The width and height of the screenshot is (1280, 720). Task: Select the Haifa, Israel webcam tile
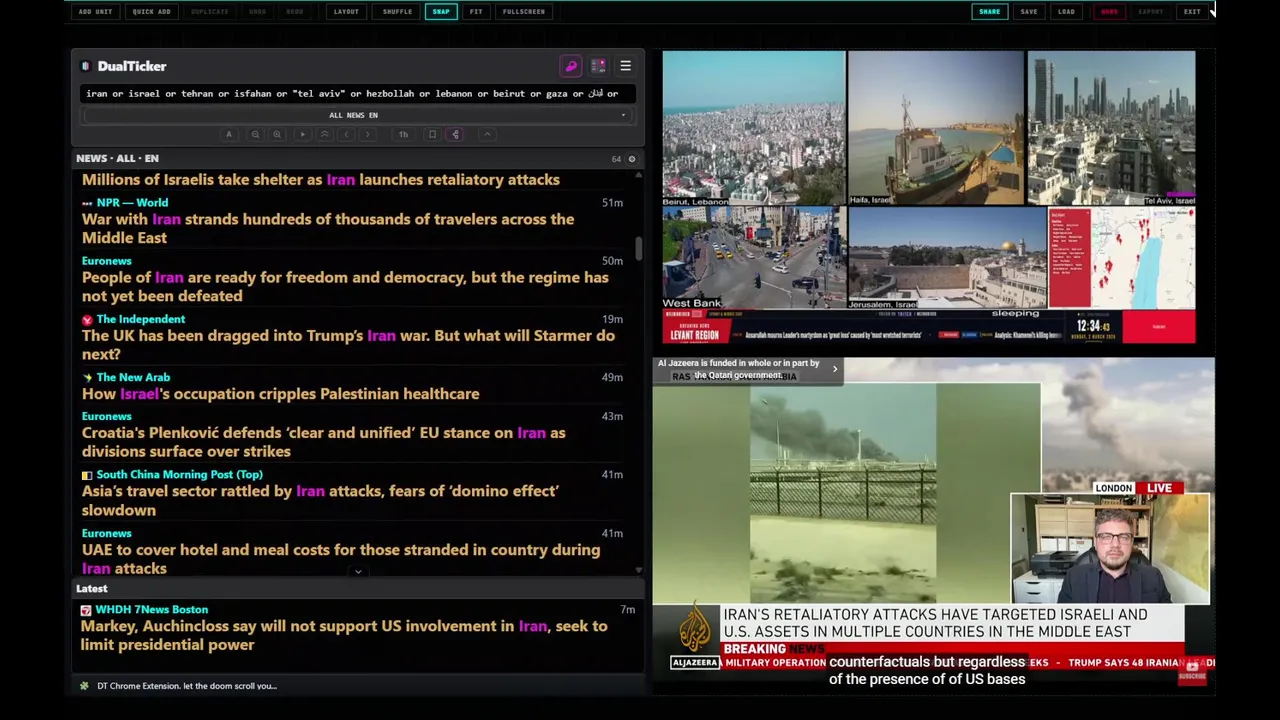[936, 128]
